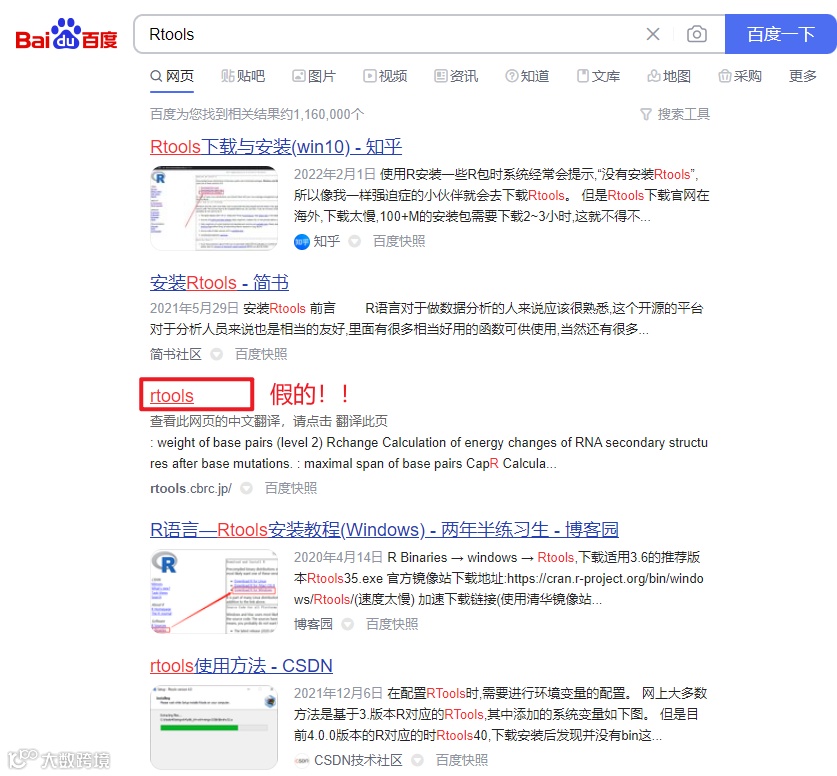Image resolution: width=837 pixels, height=776 pixels.
Task: Click the rtools.cbrc.jp/ URL
Action: coord(191,488)
